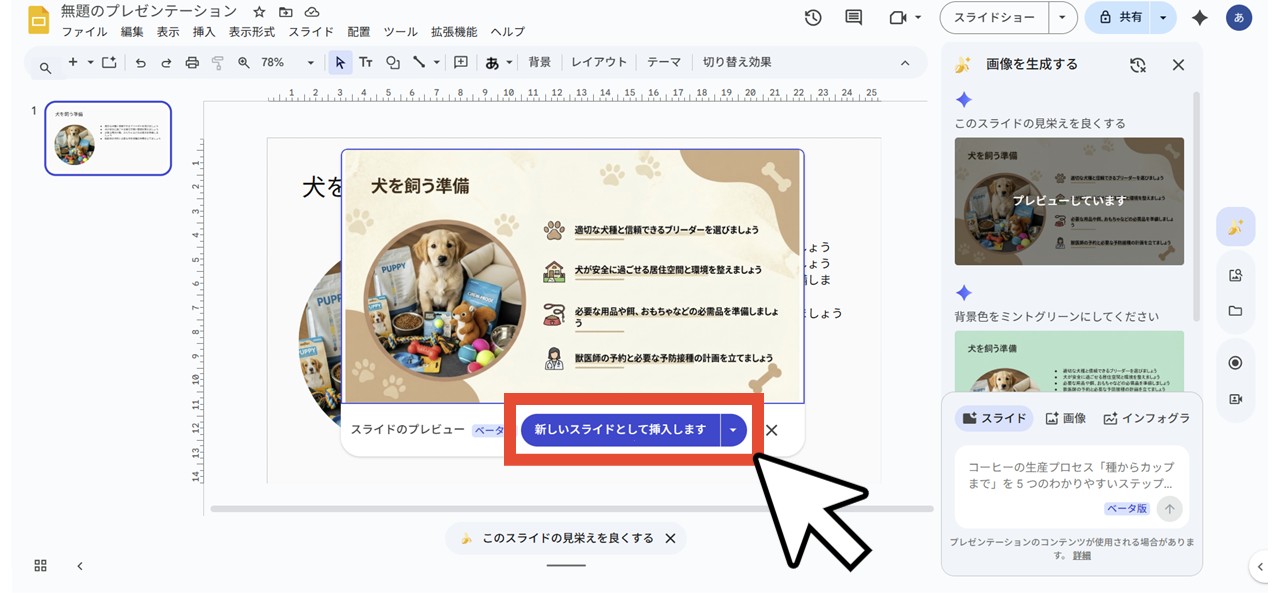Image resolution: width=1280 pixels, height=593 pixels.
Task: Open the 挿入 menu
Action: [x=203, y=31]
